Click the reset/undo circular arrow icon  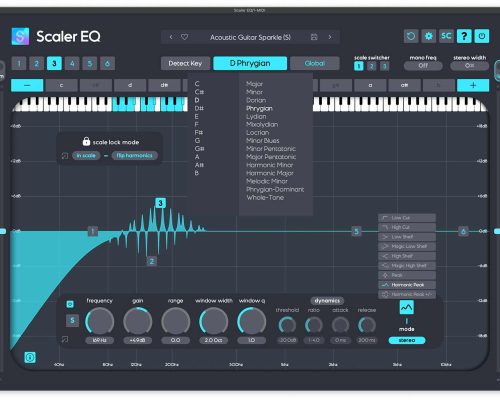(x=411, y=36)
